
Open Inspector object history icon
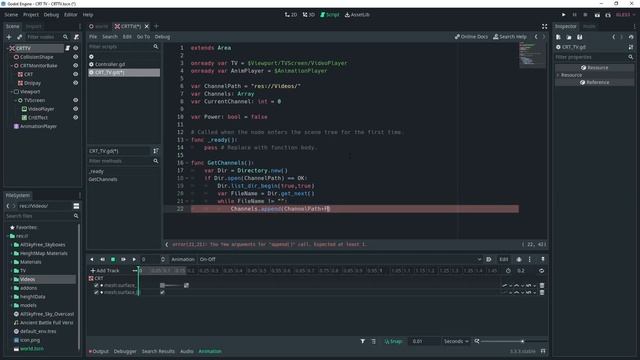pyautogui.click(x=631, y=37)
